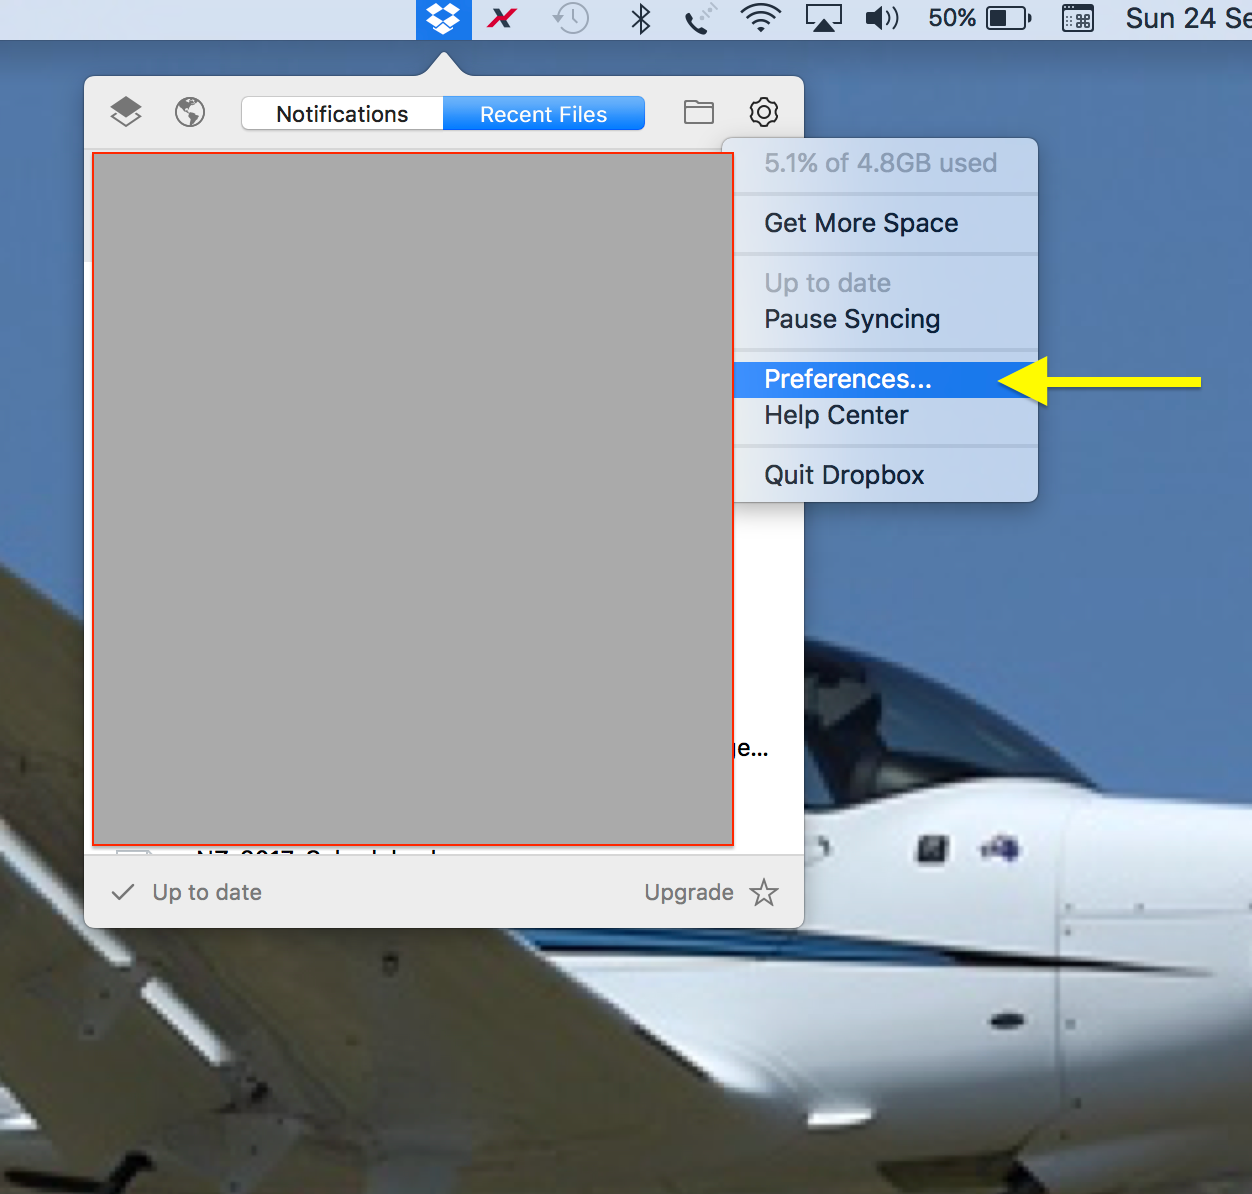
Task: Click the red X menu bar icon
Action: (502, 18)
